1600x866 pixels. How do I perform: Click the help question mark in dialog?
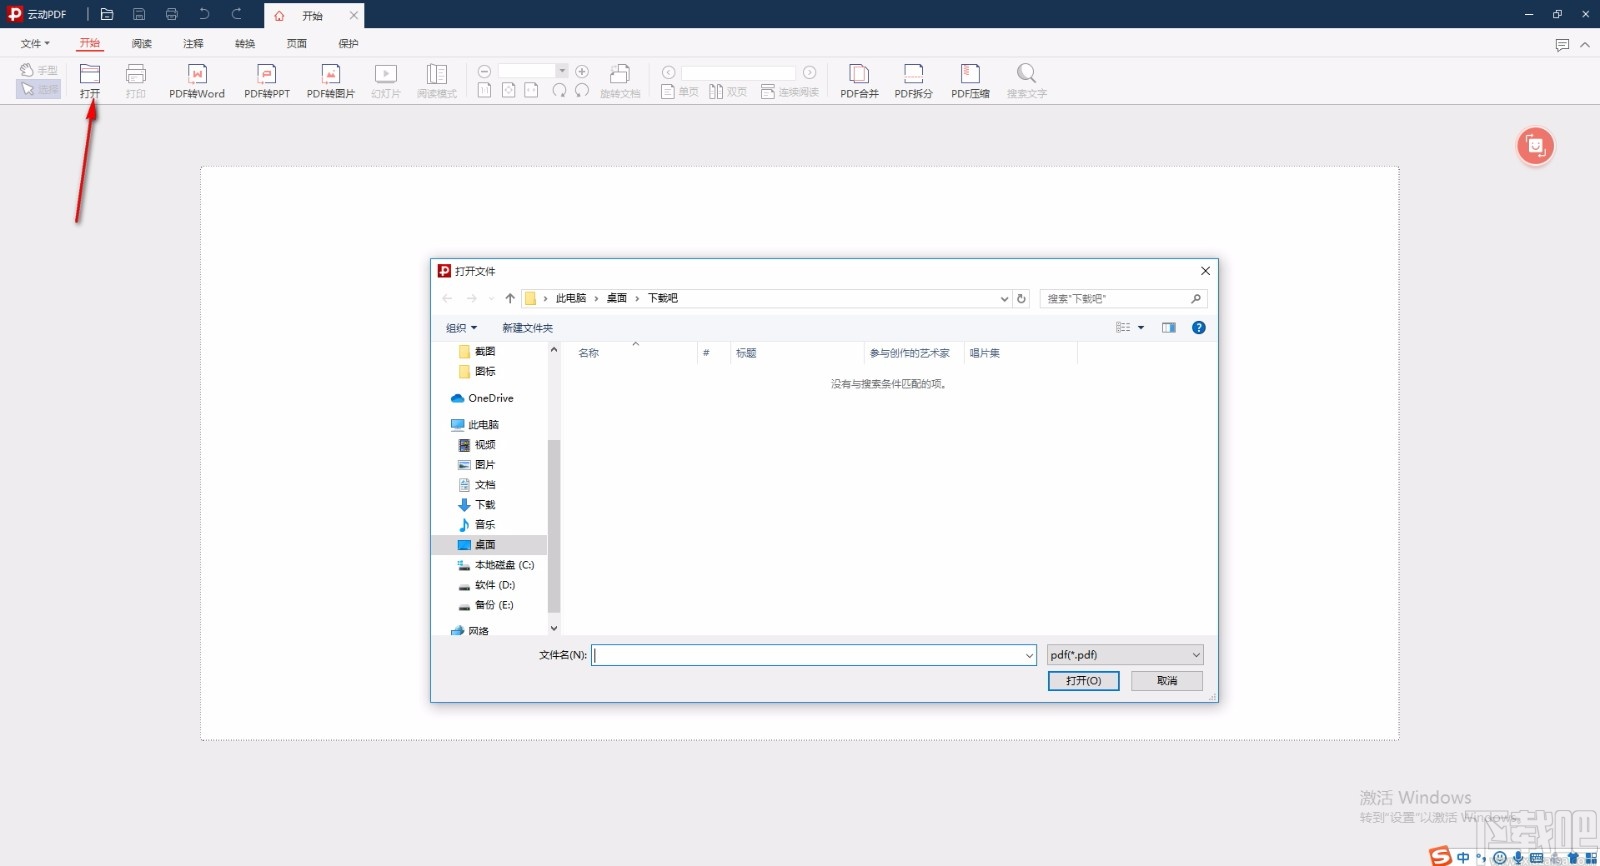[1199, 328]
